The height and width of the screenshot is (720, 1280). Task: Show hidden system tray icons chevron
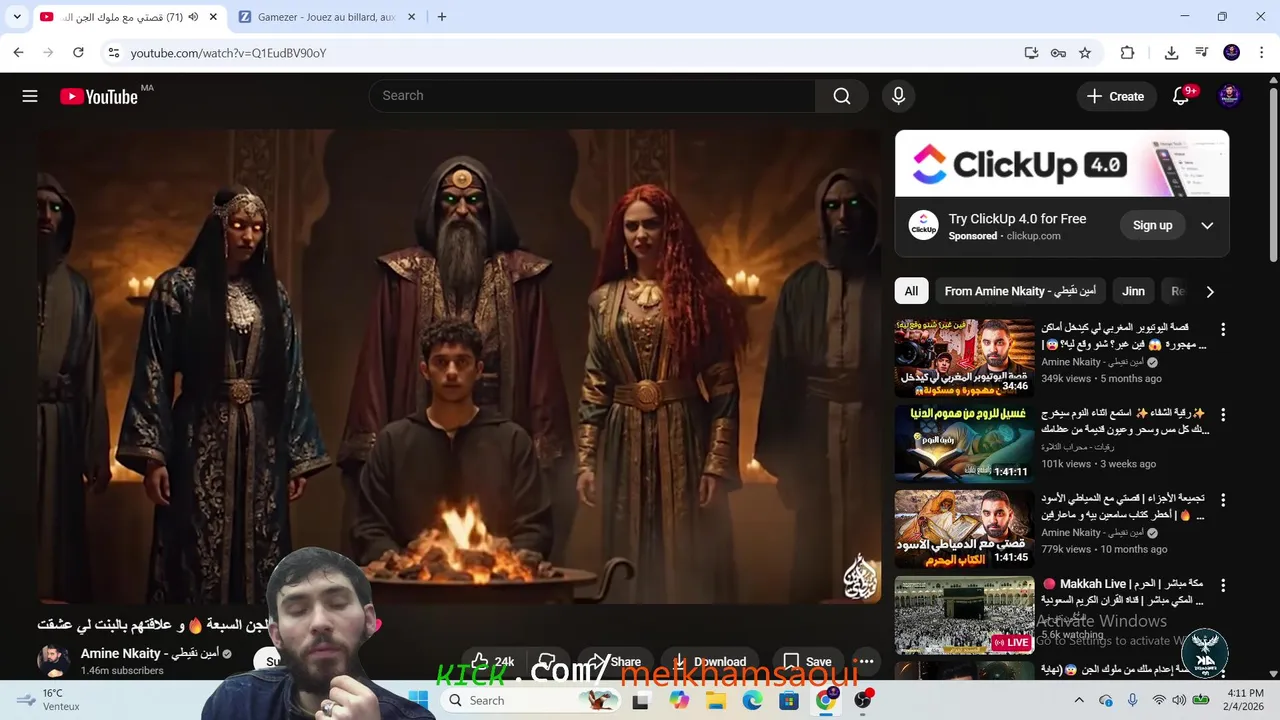tap(1079, 700)
